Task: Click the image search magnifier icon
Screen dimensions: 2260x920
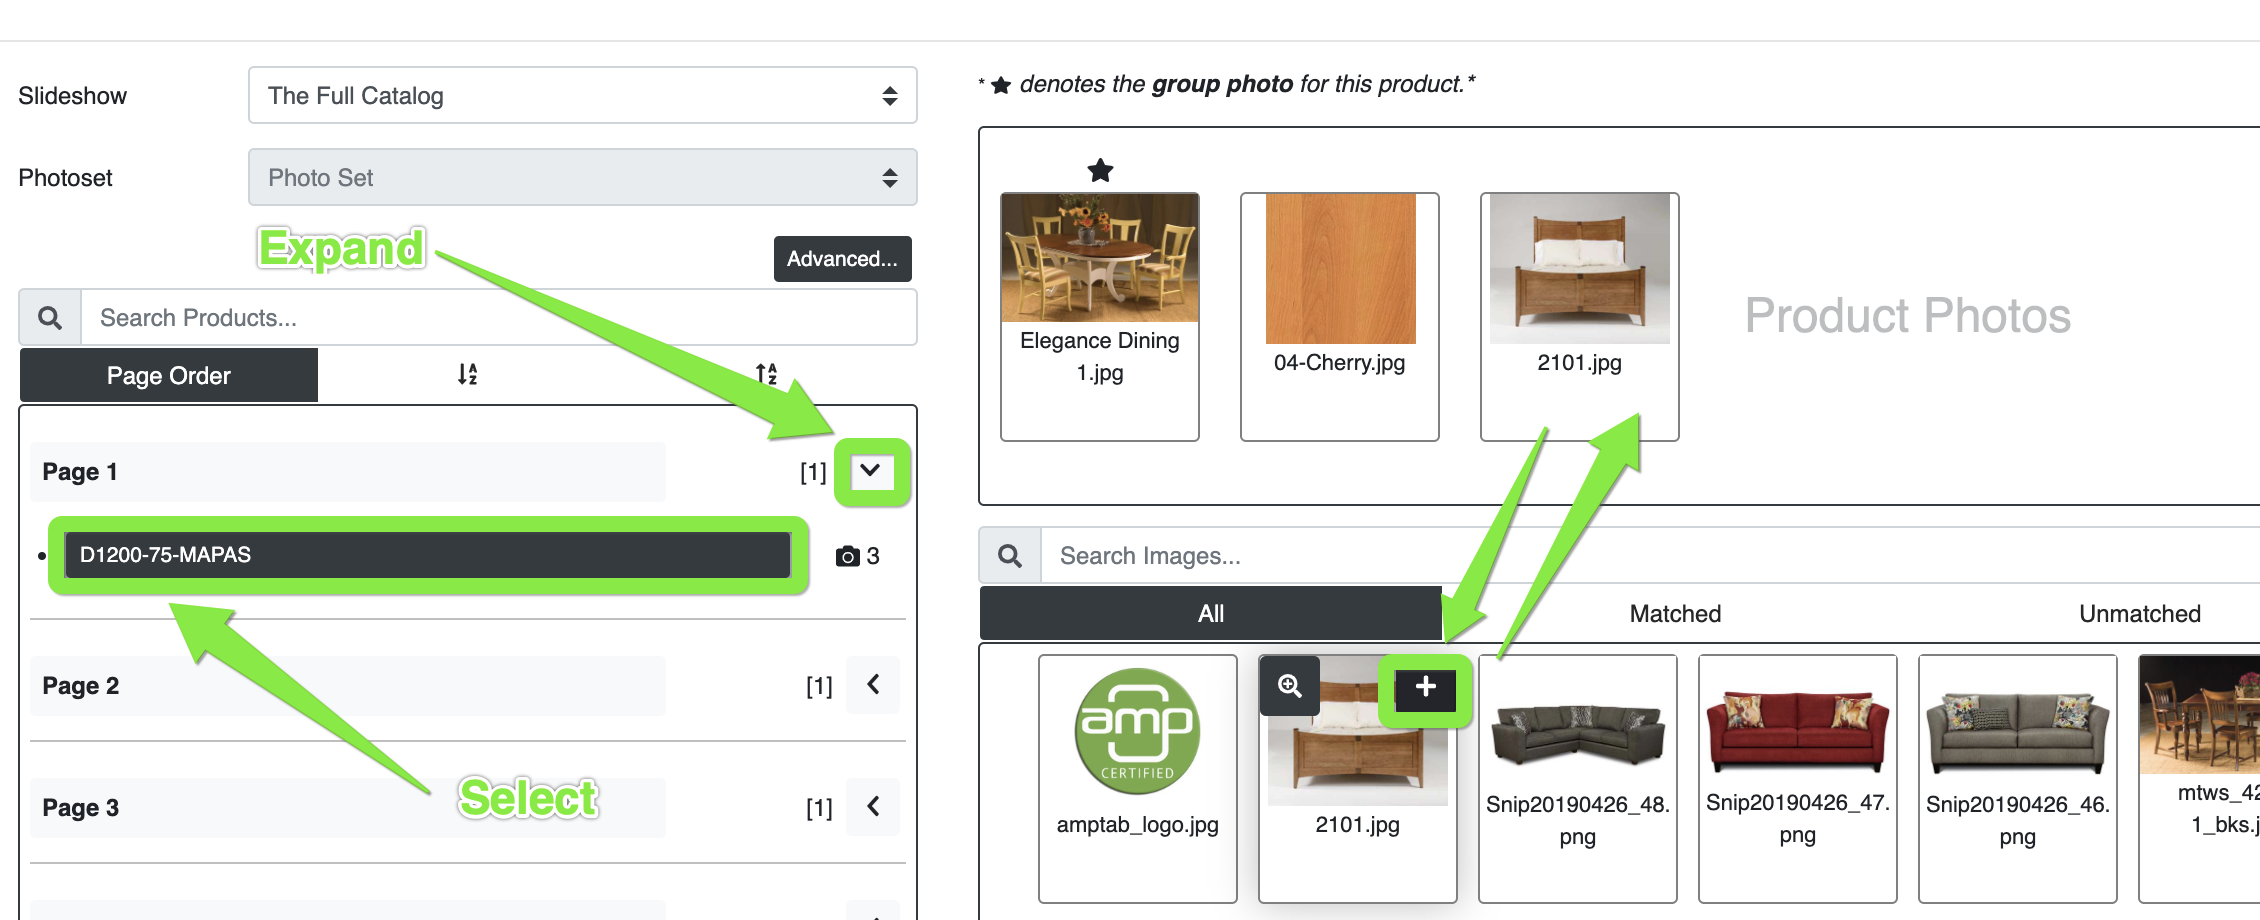Action: [x=1010, y=556]
